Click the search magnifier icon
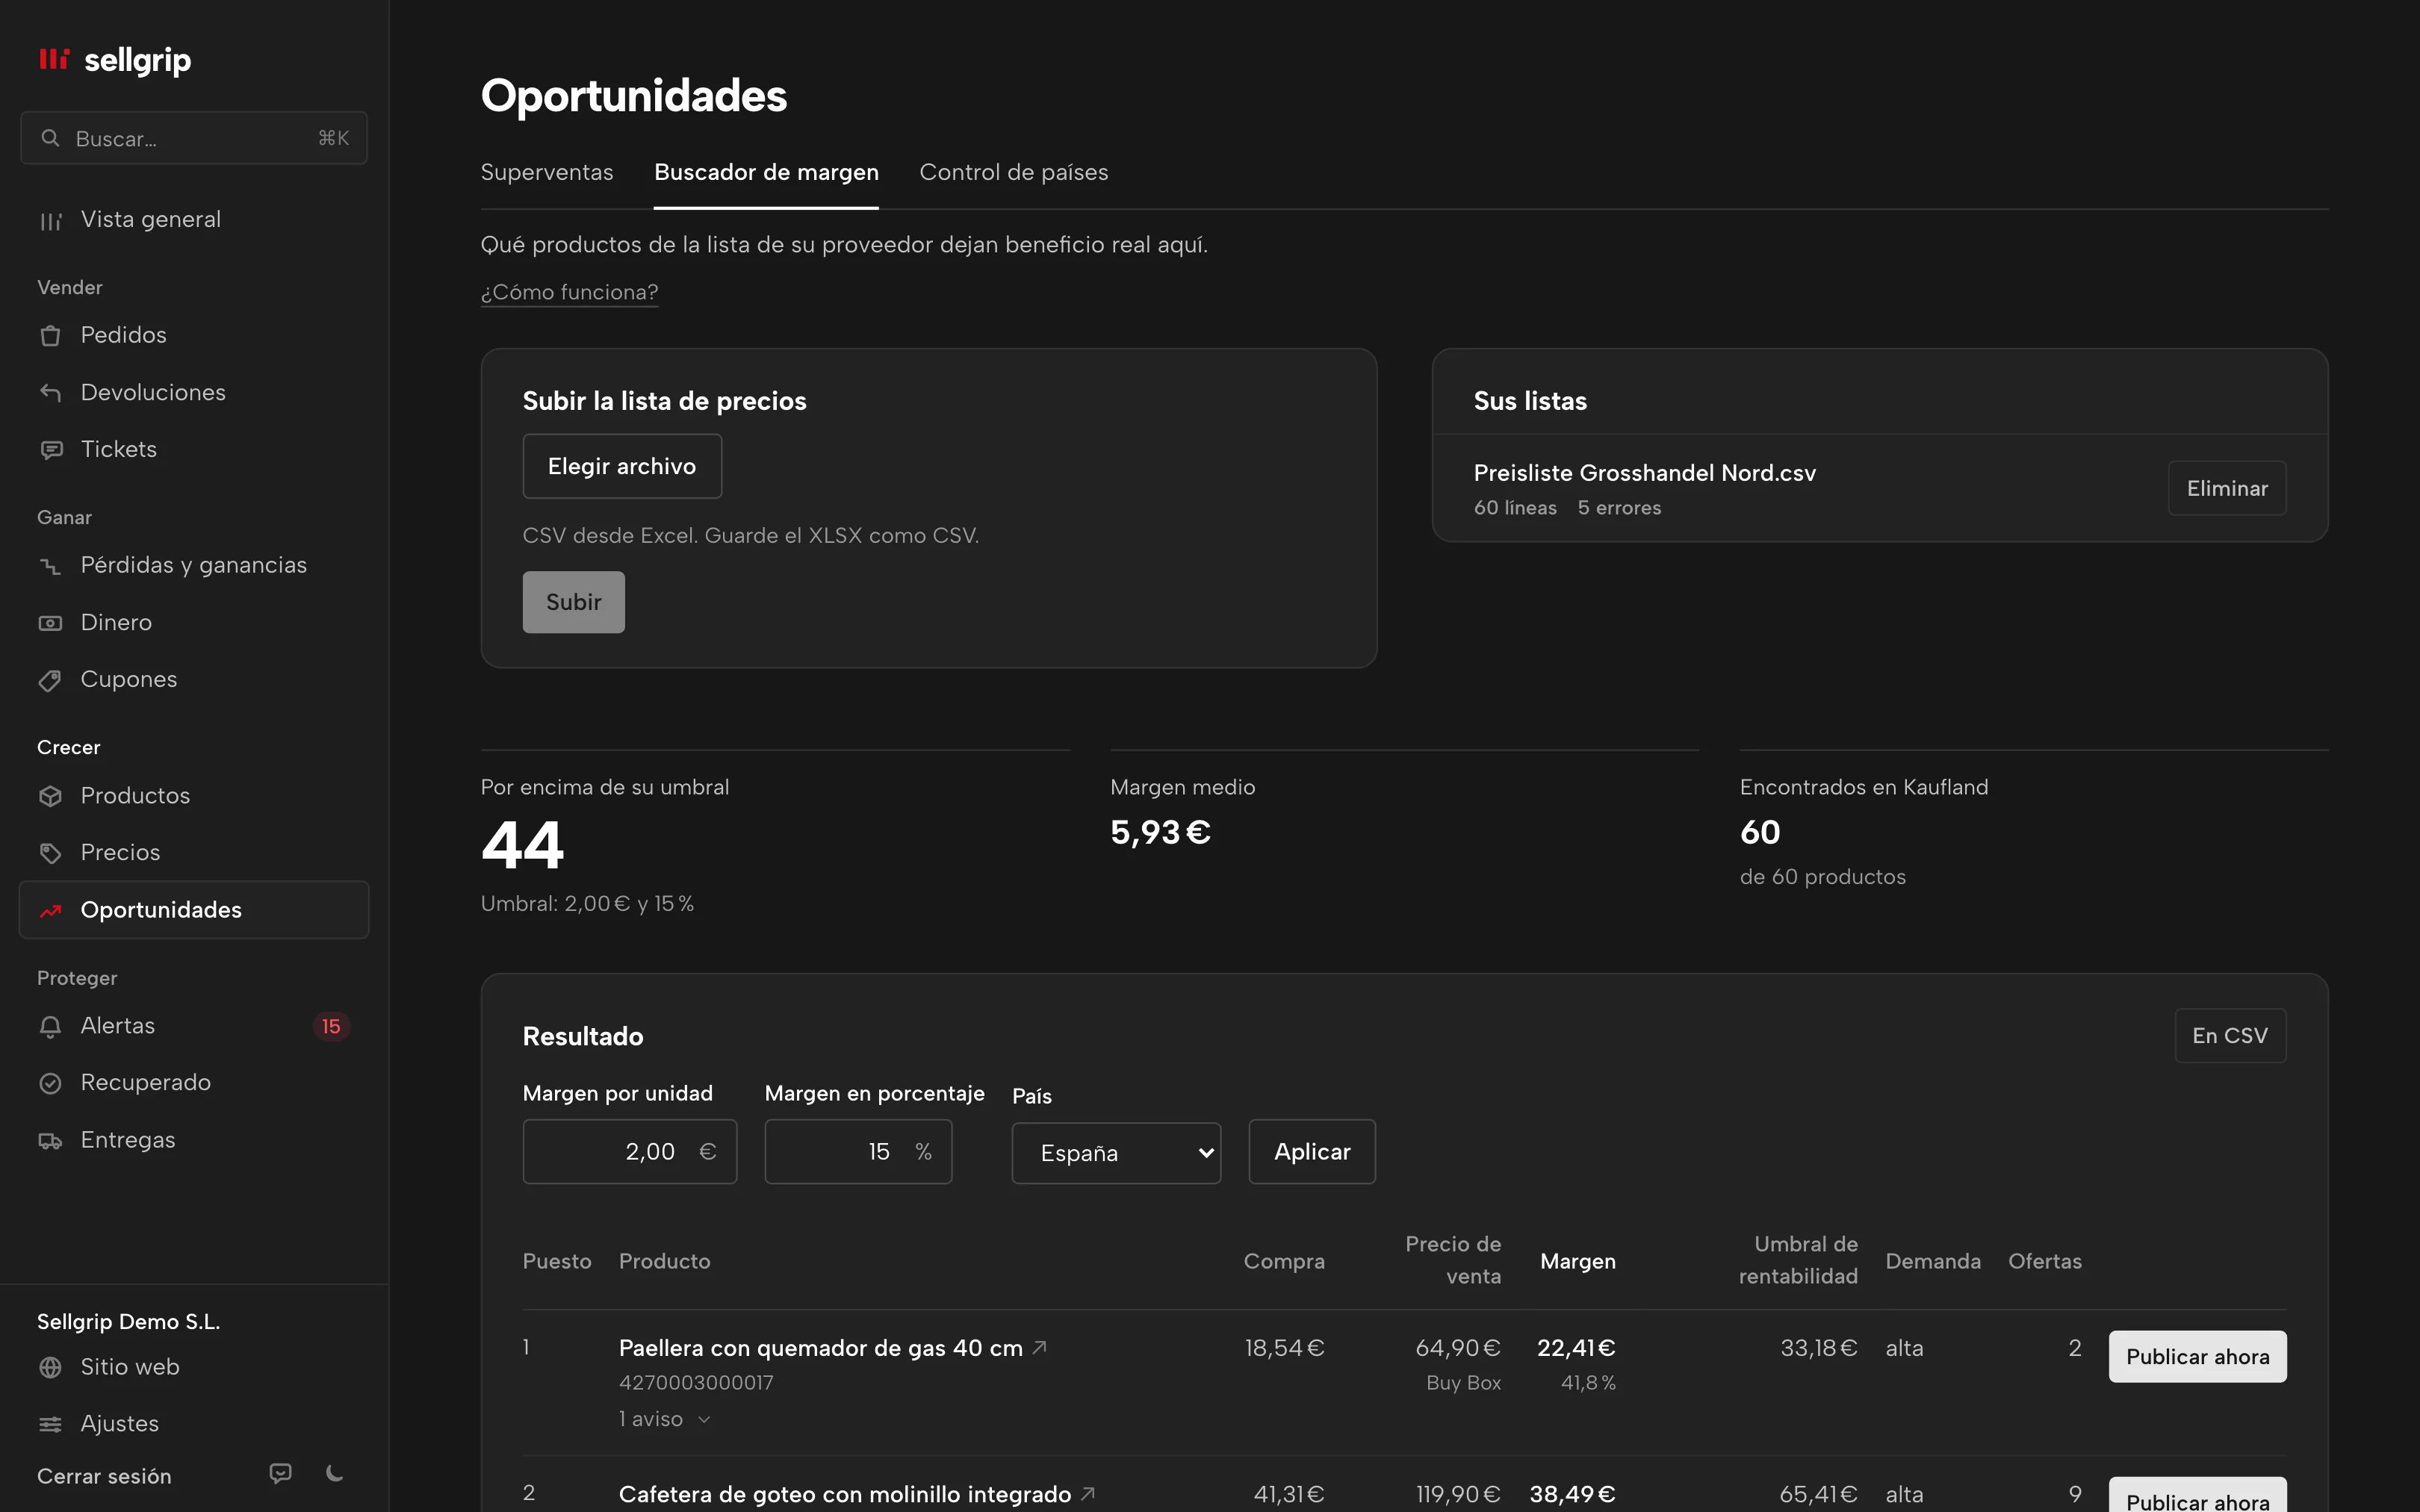2420x1512 pixels. pyautogui.click(x=50, y=138)
